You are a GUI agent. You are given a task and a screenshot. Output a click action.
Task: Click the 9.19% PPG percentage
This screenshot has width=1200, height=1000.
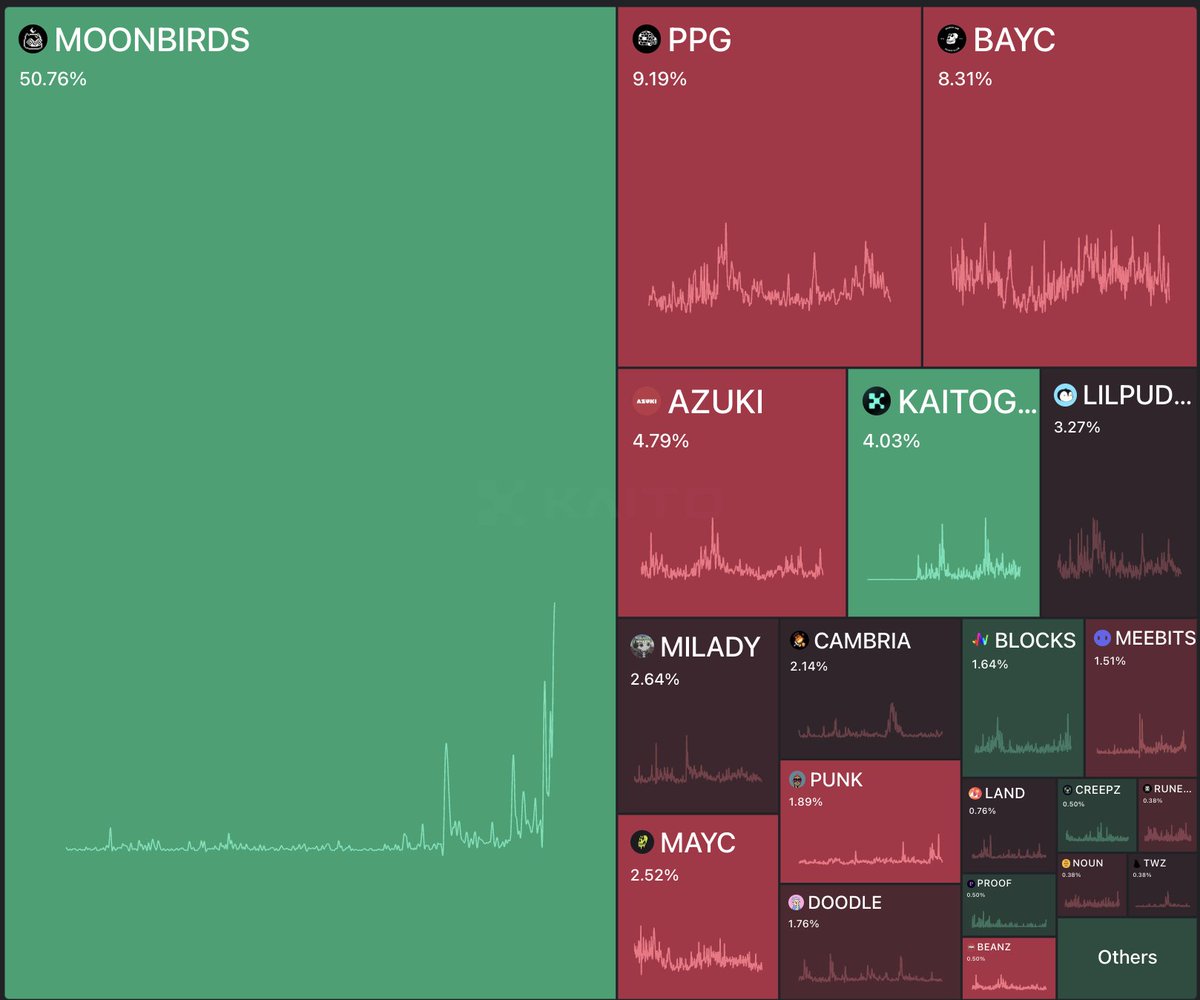pos(660,78)
